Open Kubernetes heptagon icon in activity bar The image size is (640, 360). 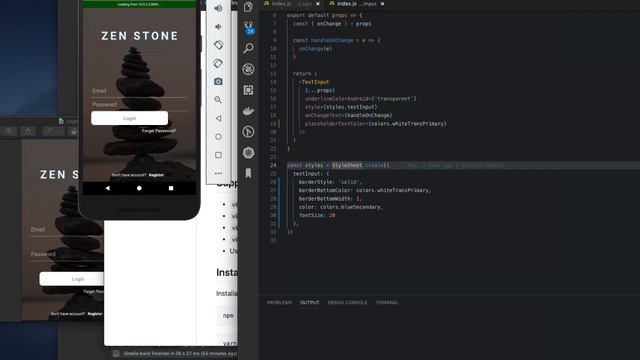click(248, 153)
